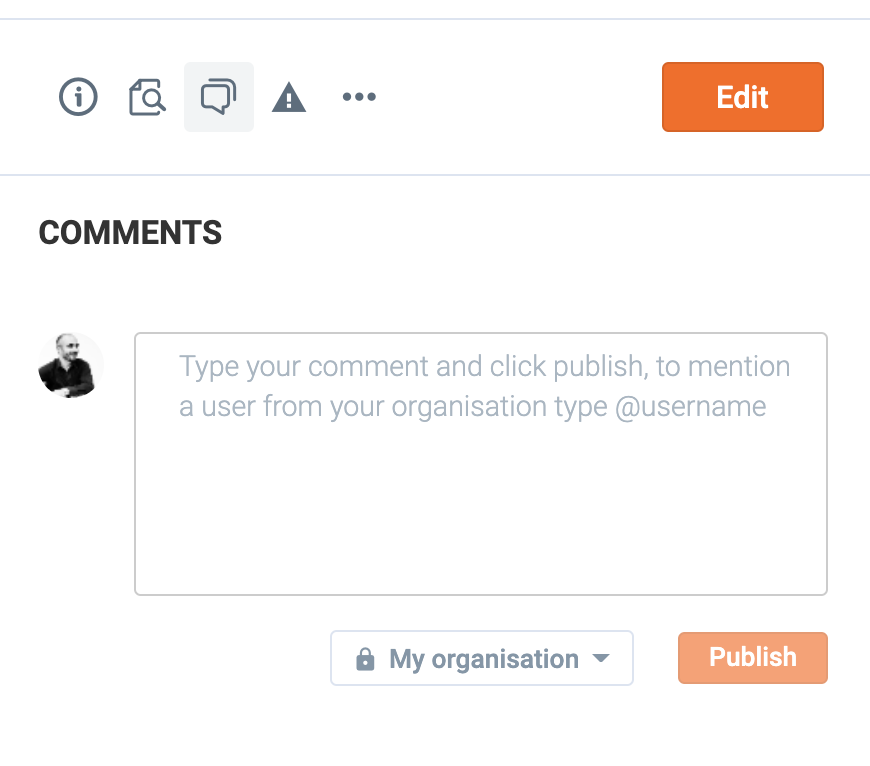Click the circled 'i' info tab
This screenshot has width=870, height=766.
pos(79,97)
